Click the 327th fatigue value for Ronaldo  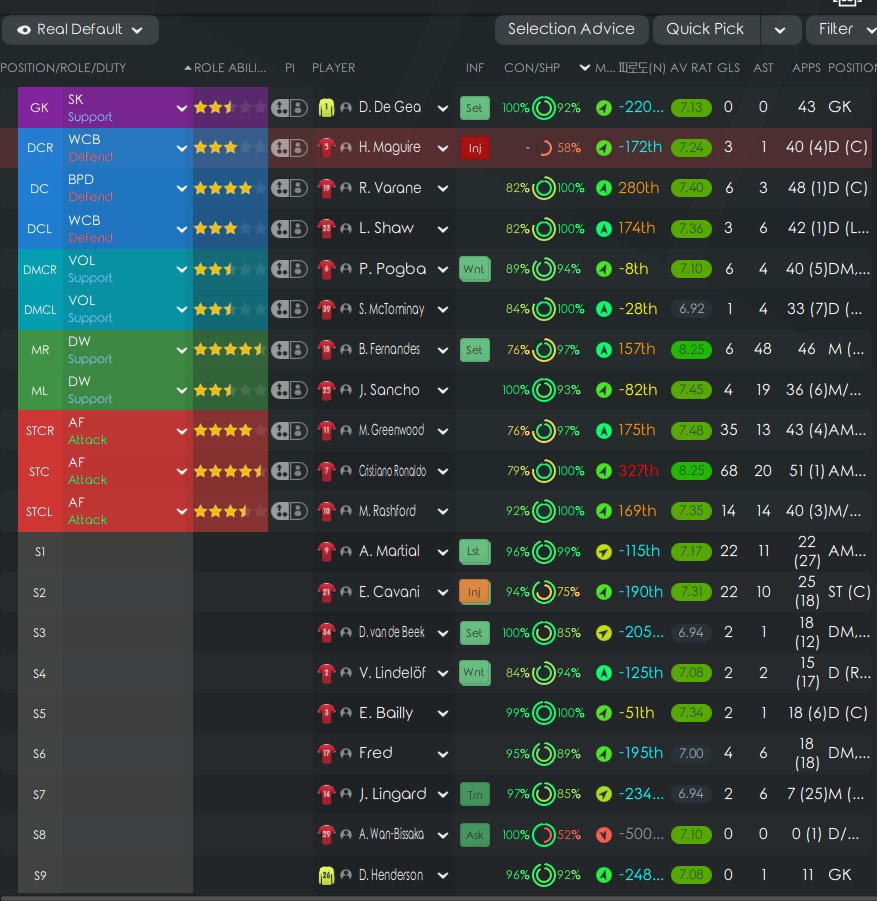638,471
